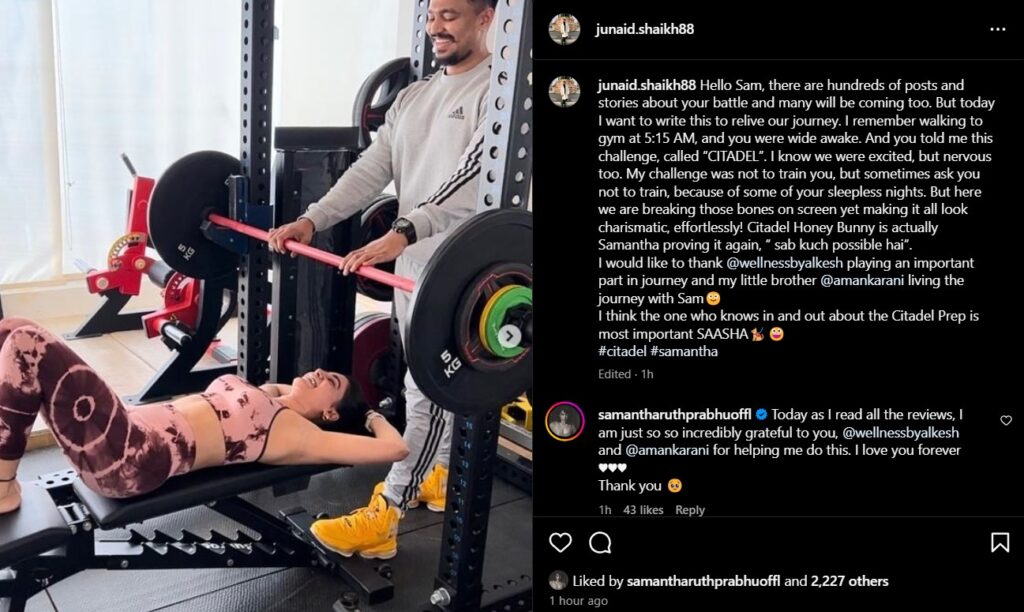
Task: Open the @wellnessbyalkesh mention in the caption
Action: (x=784, y=263)
